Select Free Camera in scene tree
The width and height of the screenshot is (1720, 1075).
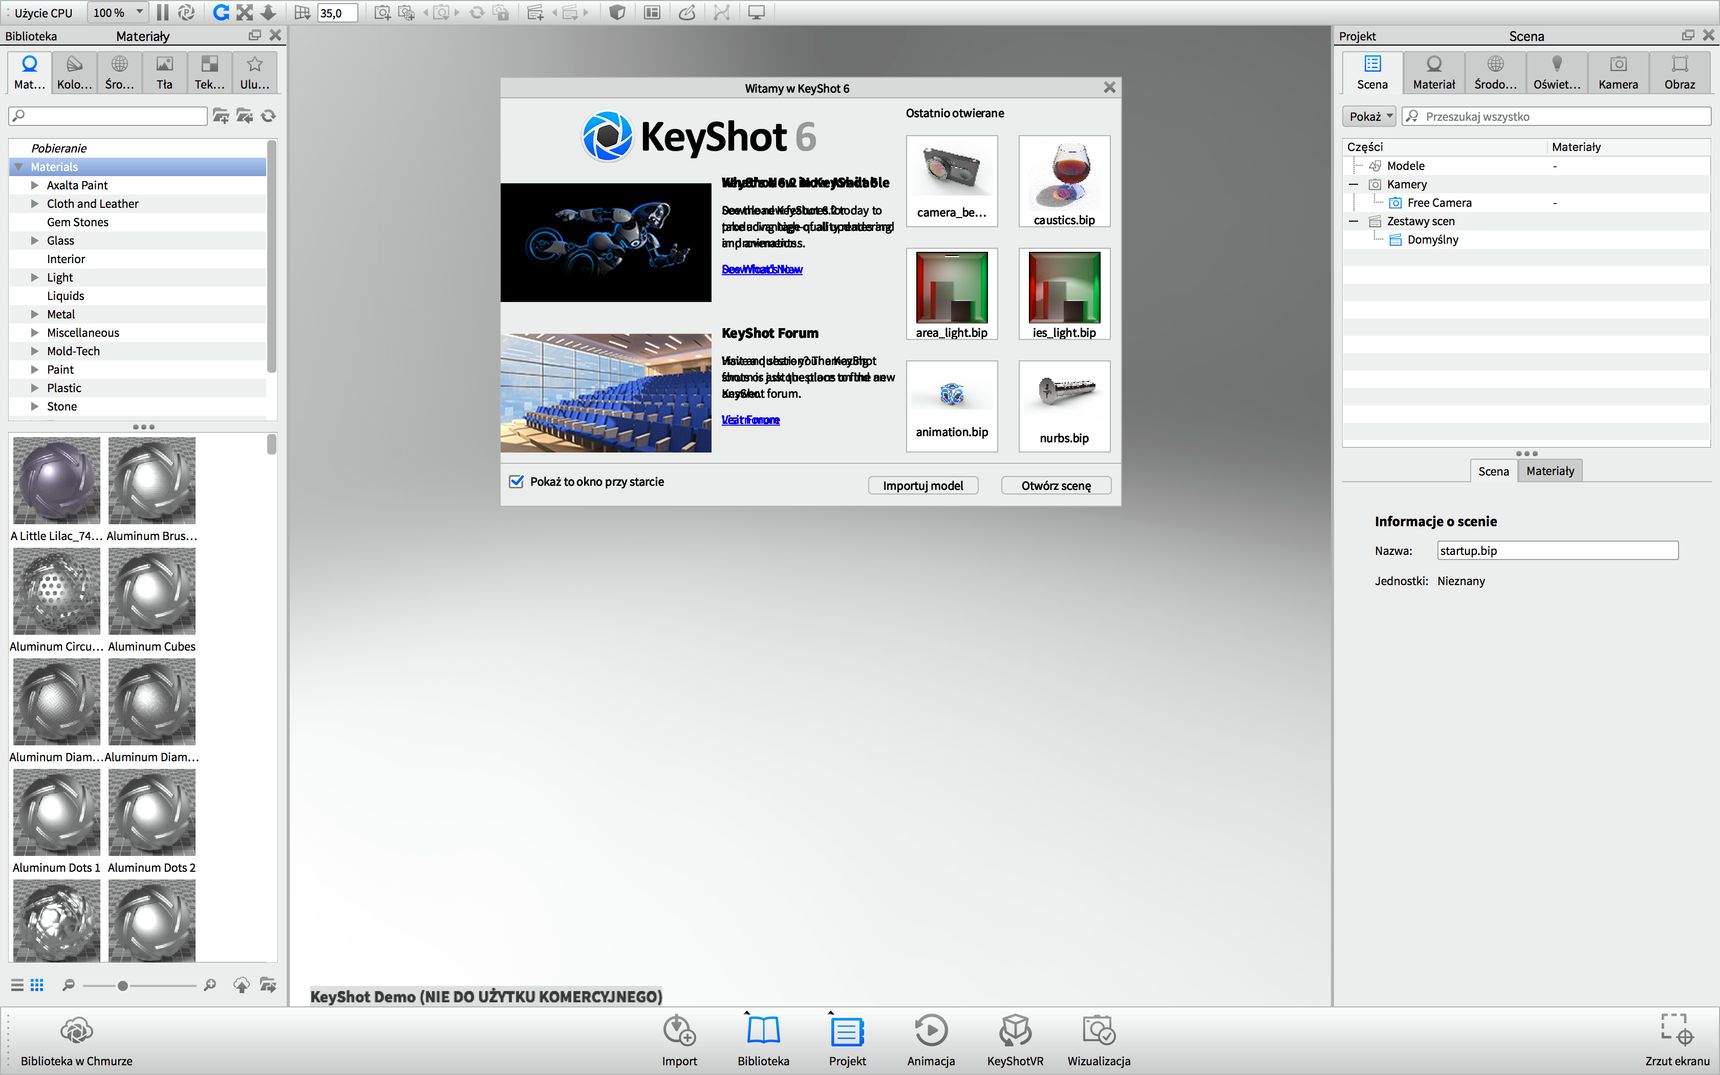coord(1439,203)
